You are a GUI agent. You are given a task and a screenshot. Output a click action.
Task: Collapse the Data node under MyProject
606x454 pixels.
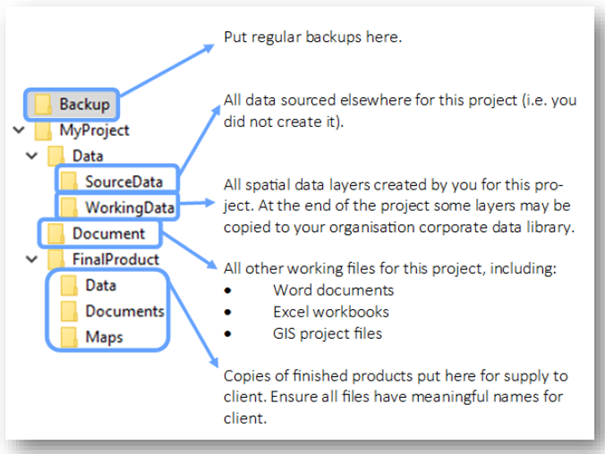(31, 156)
